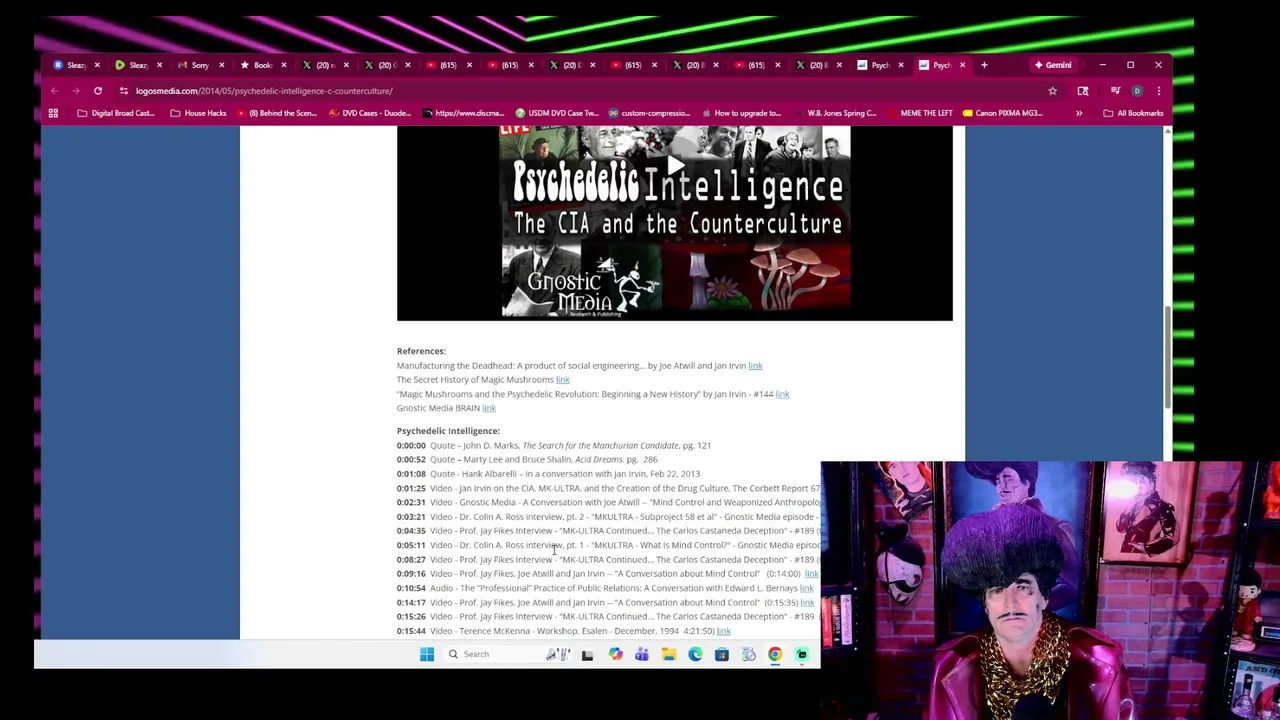The height and width of the screenshot is (720, 1280).
Task: Click the Gemini button
Action: pos(1053,65)
